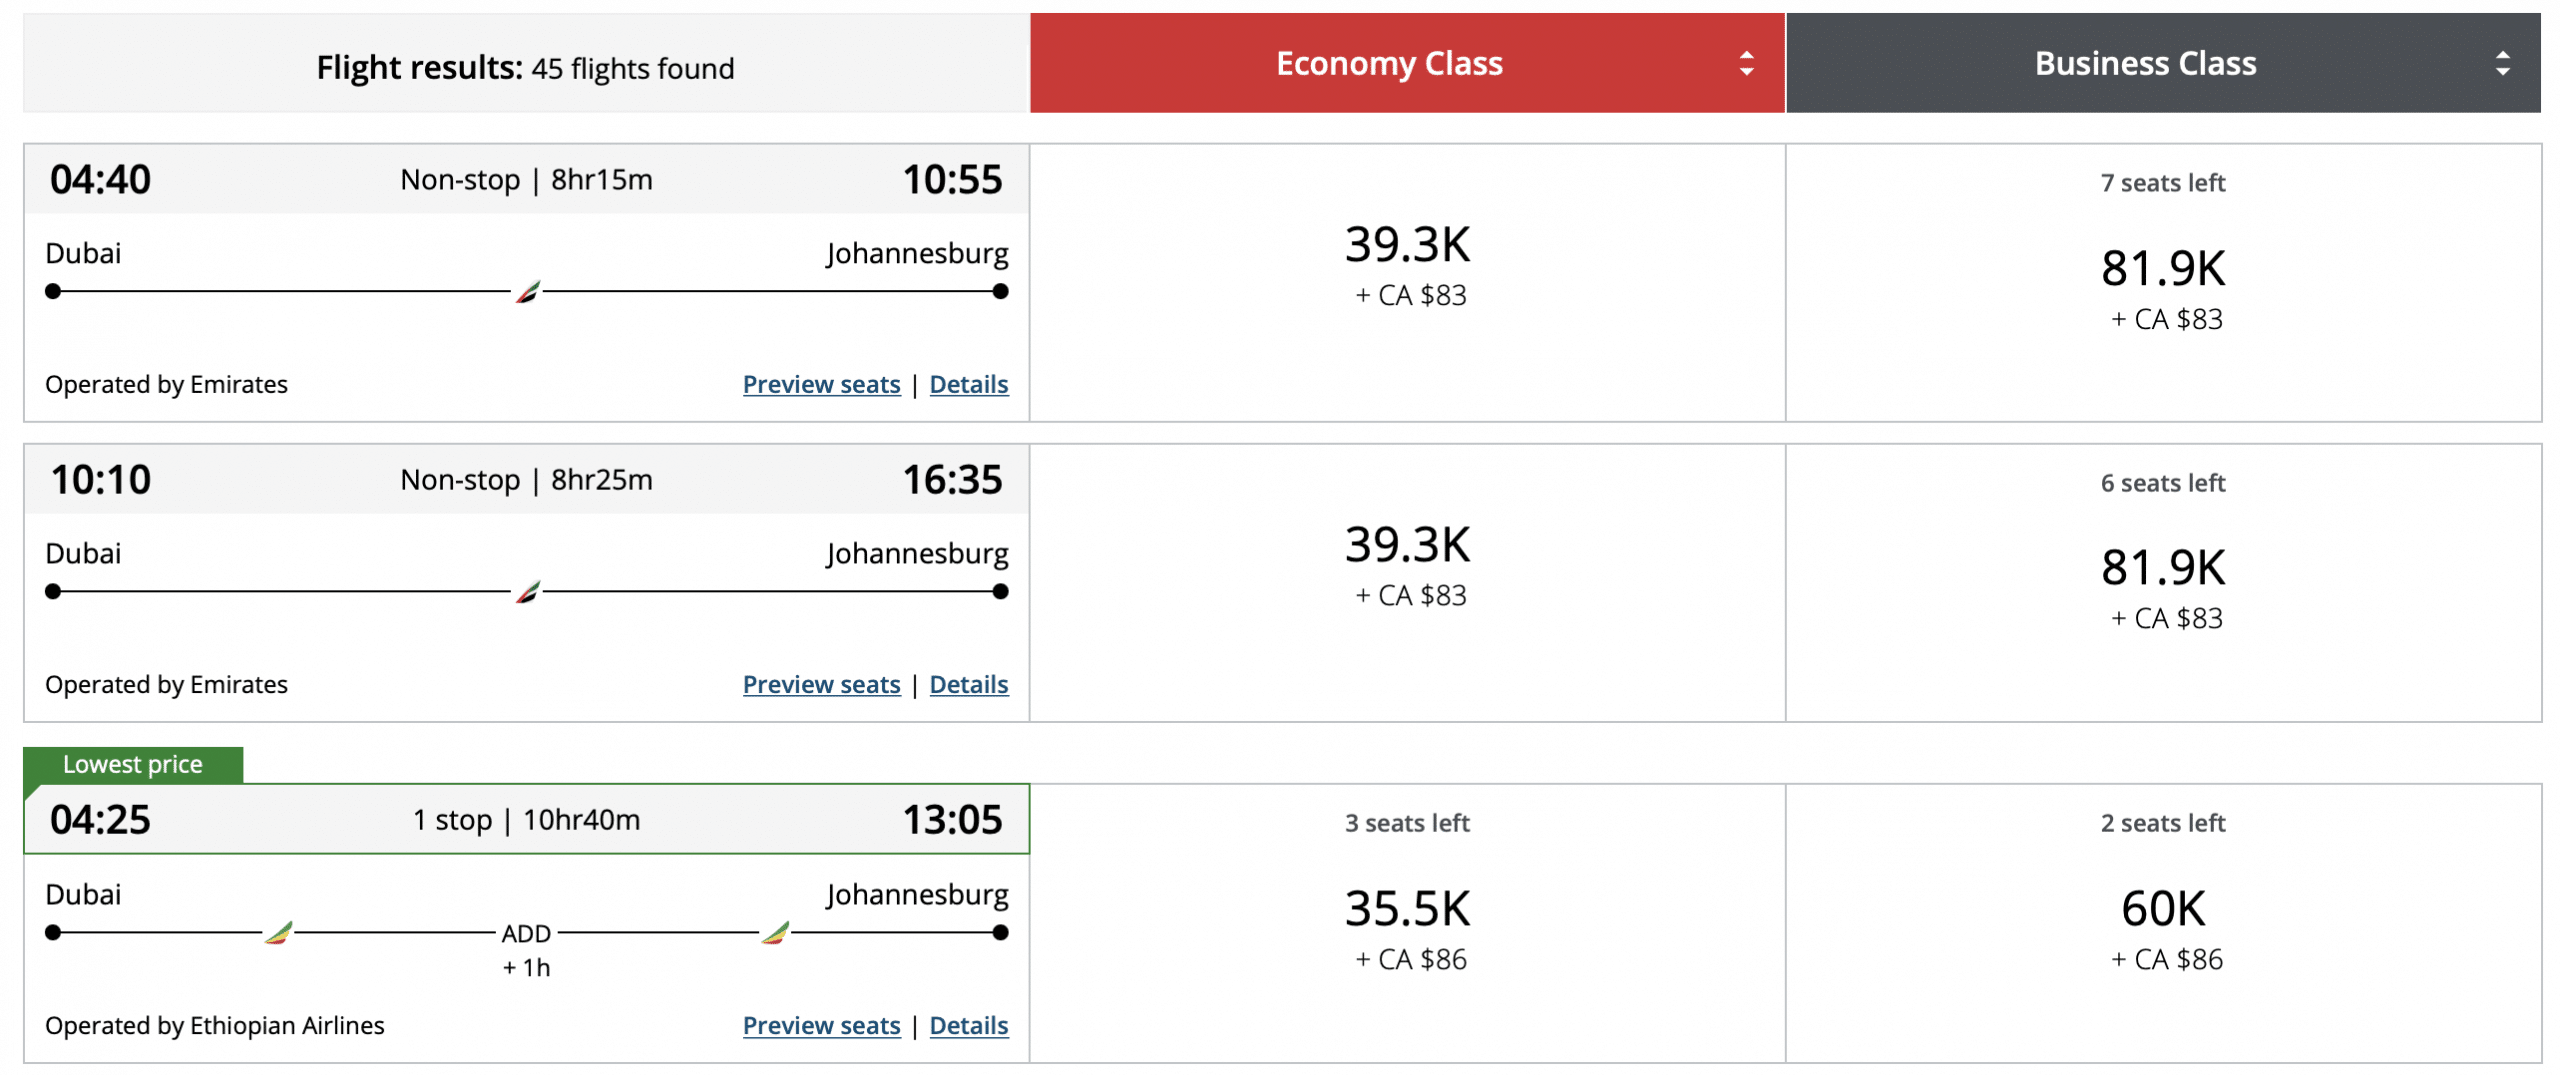Sort by Business Class using arrows icon

2502,64
